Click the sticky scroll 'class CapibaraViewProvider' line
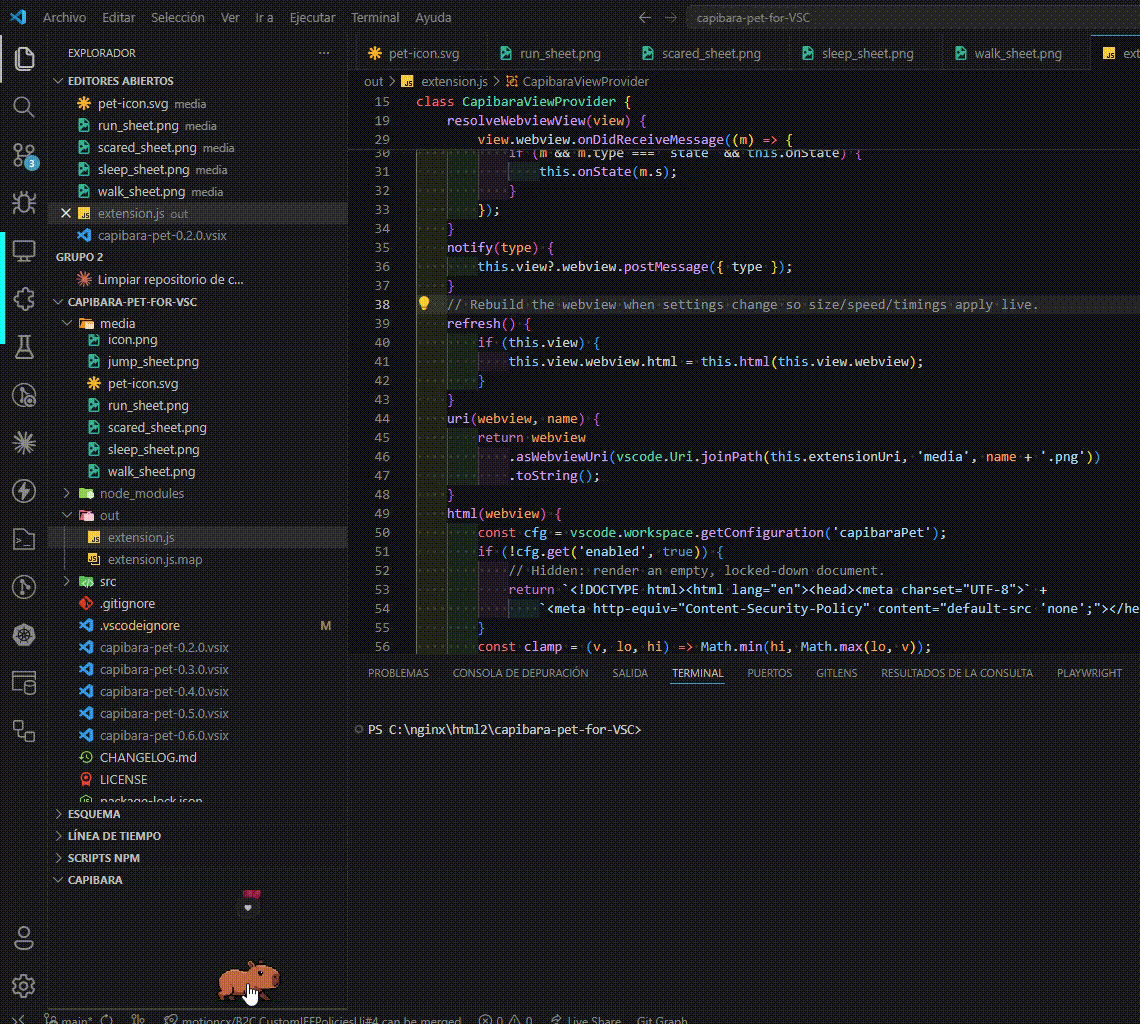1140x1024 pixels. 523,102
